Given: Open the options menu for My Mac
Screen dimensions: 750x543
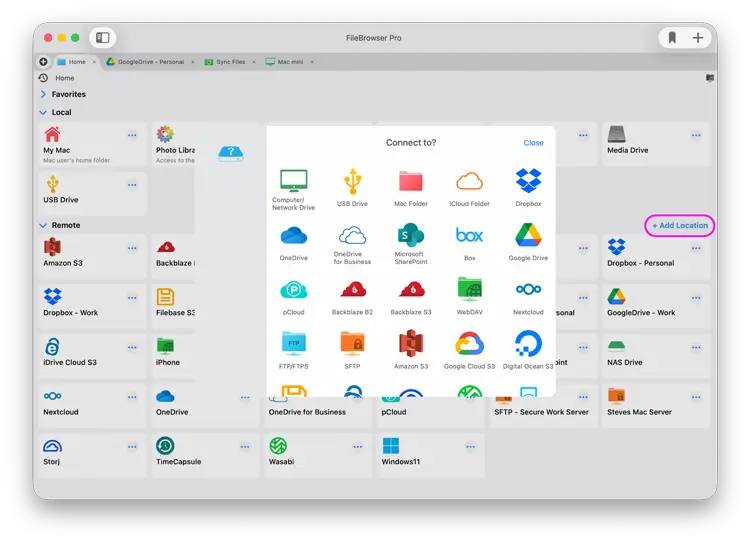Looking at the screenshot, I should pyautogui.click(x=132, y=135).
